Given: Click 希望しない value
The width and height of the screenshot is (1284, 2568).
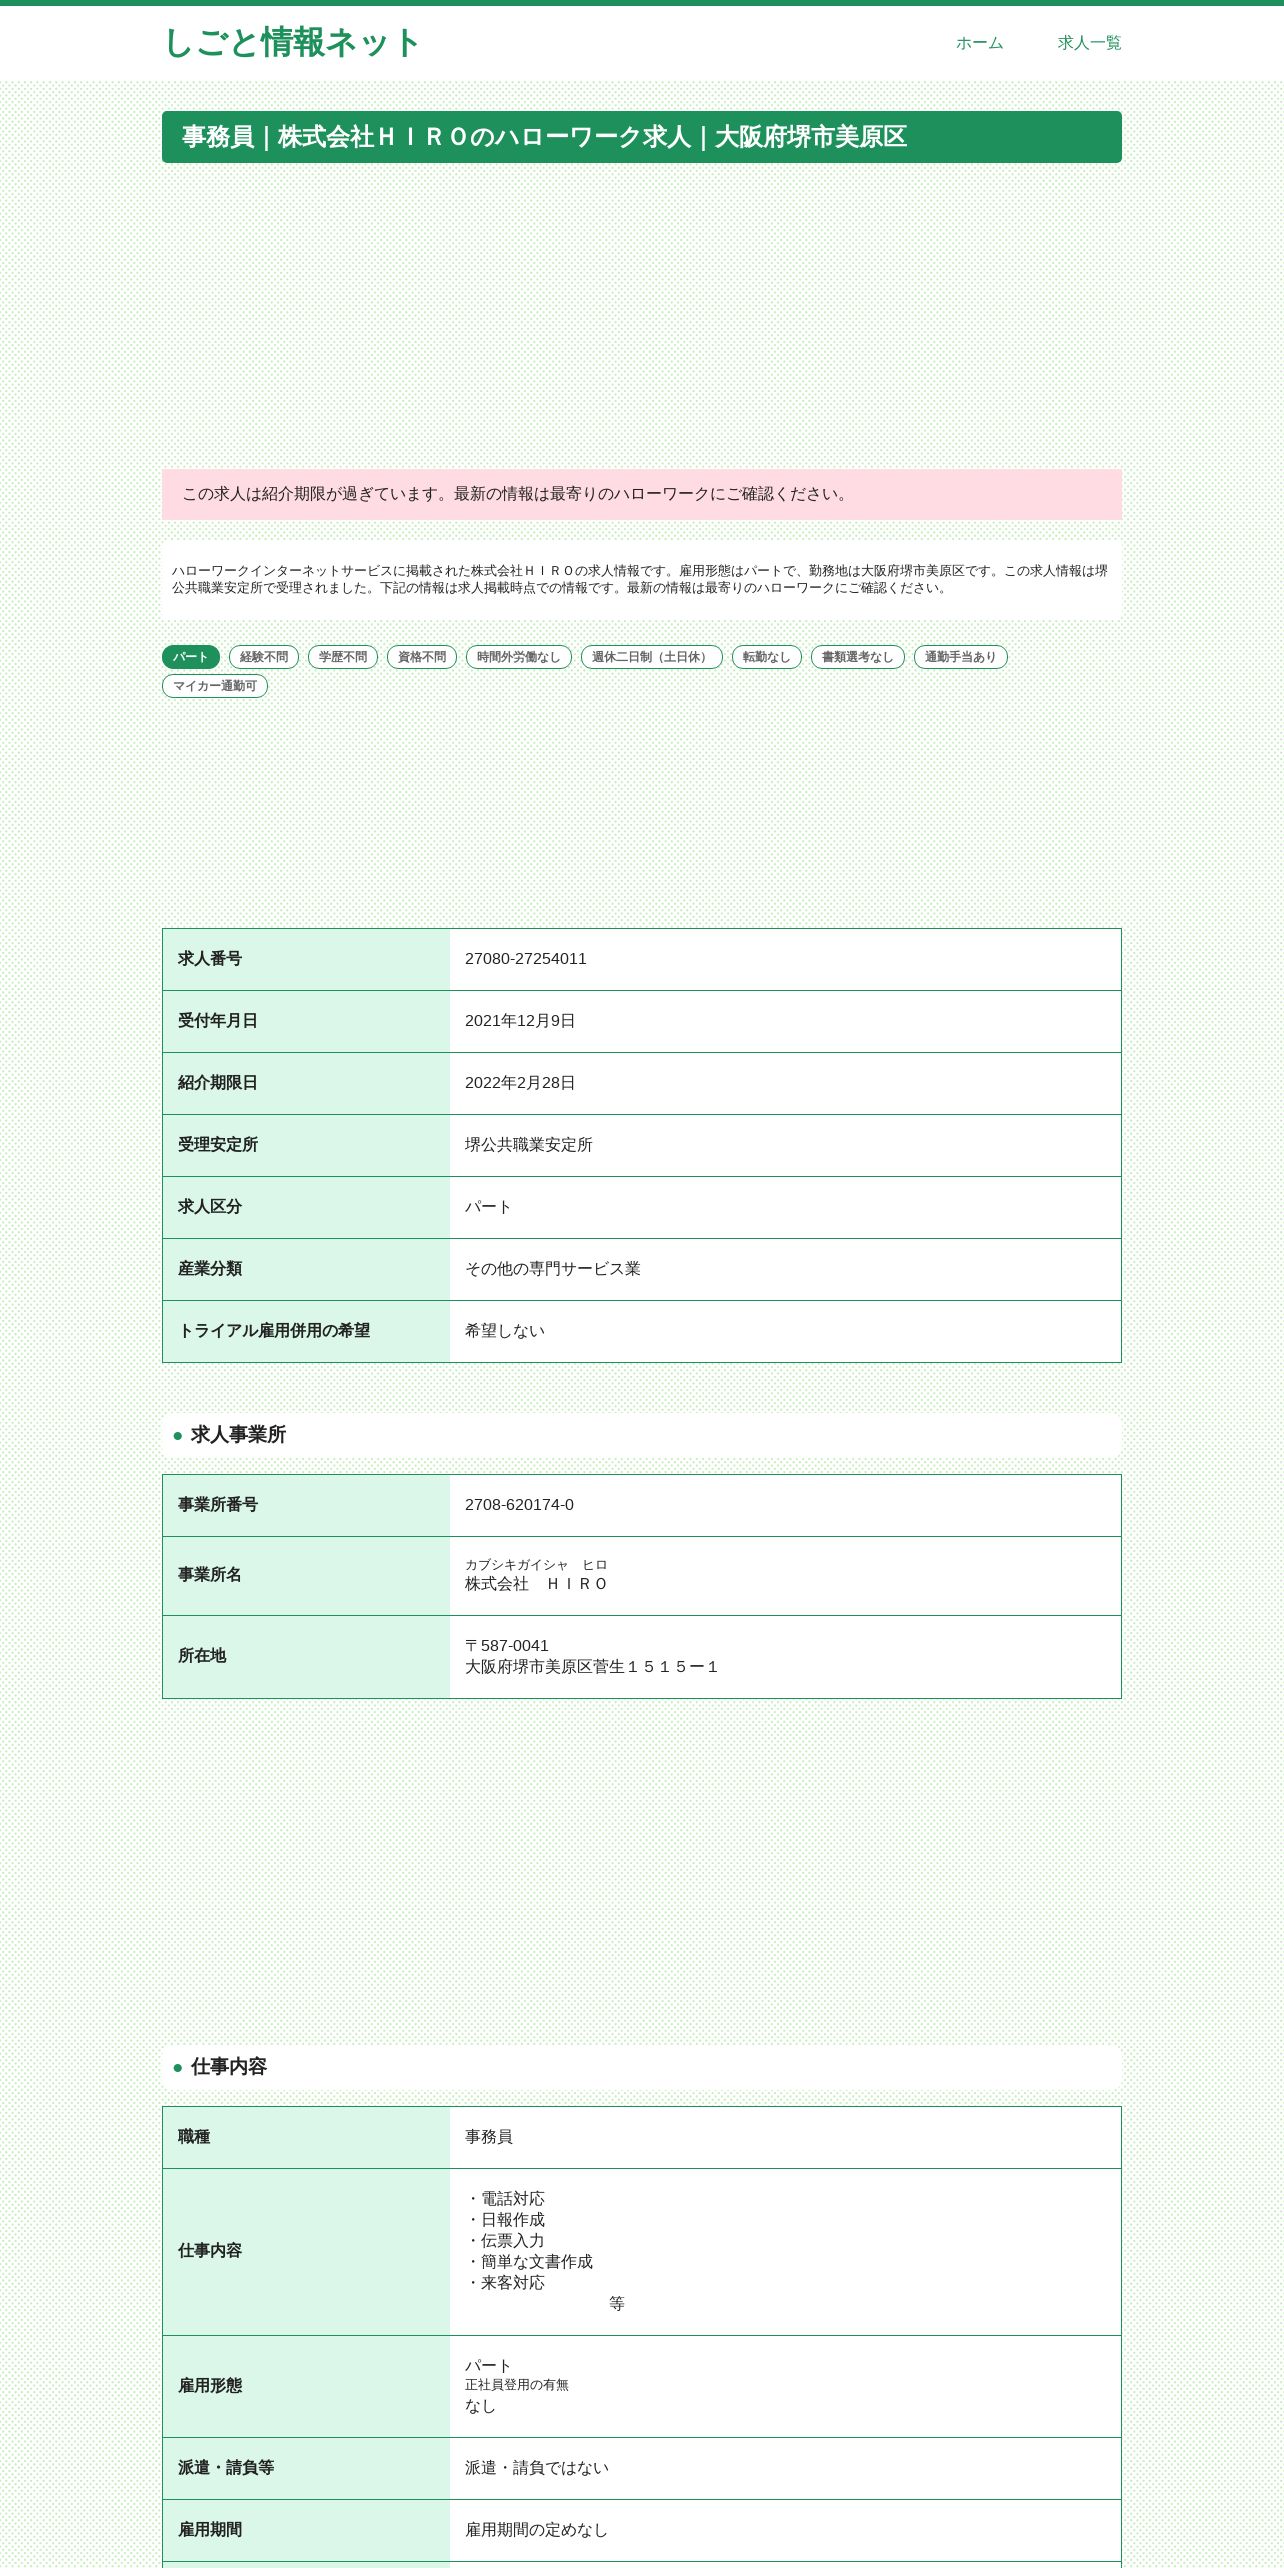Looking at the screenshot, I should 505,1331.
